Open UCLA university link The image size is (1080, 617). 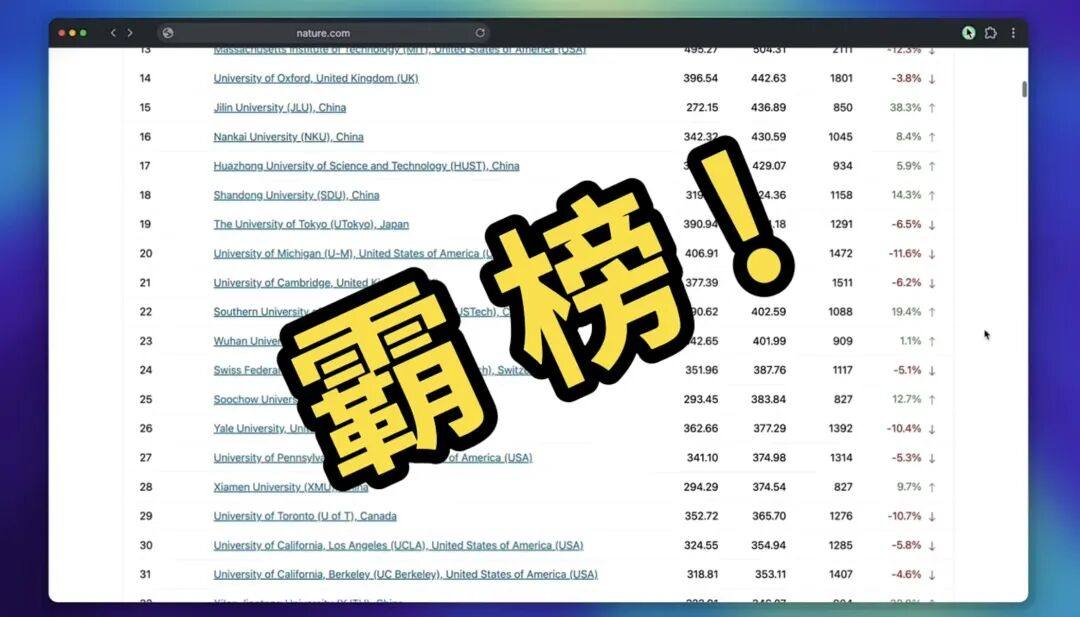397,546
